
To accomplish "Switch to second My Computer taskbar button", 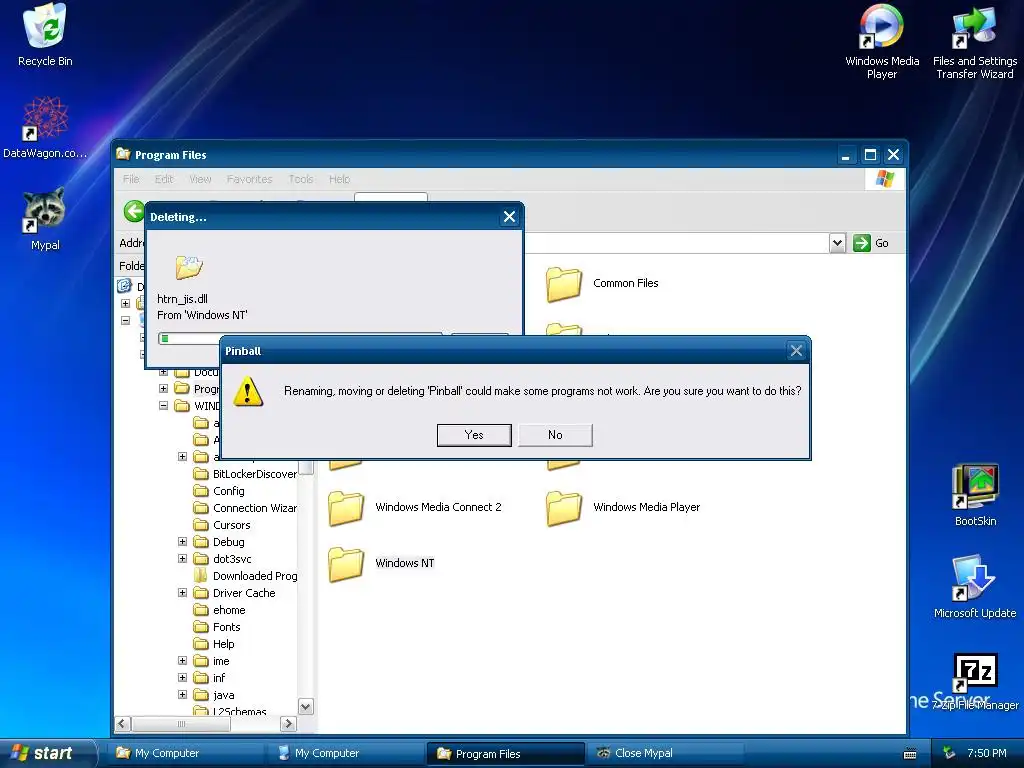I will tap(346, 754).
